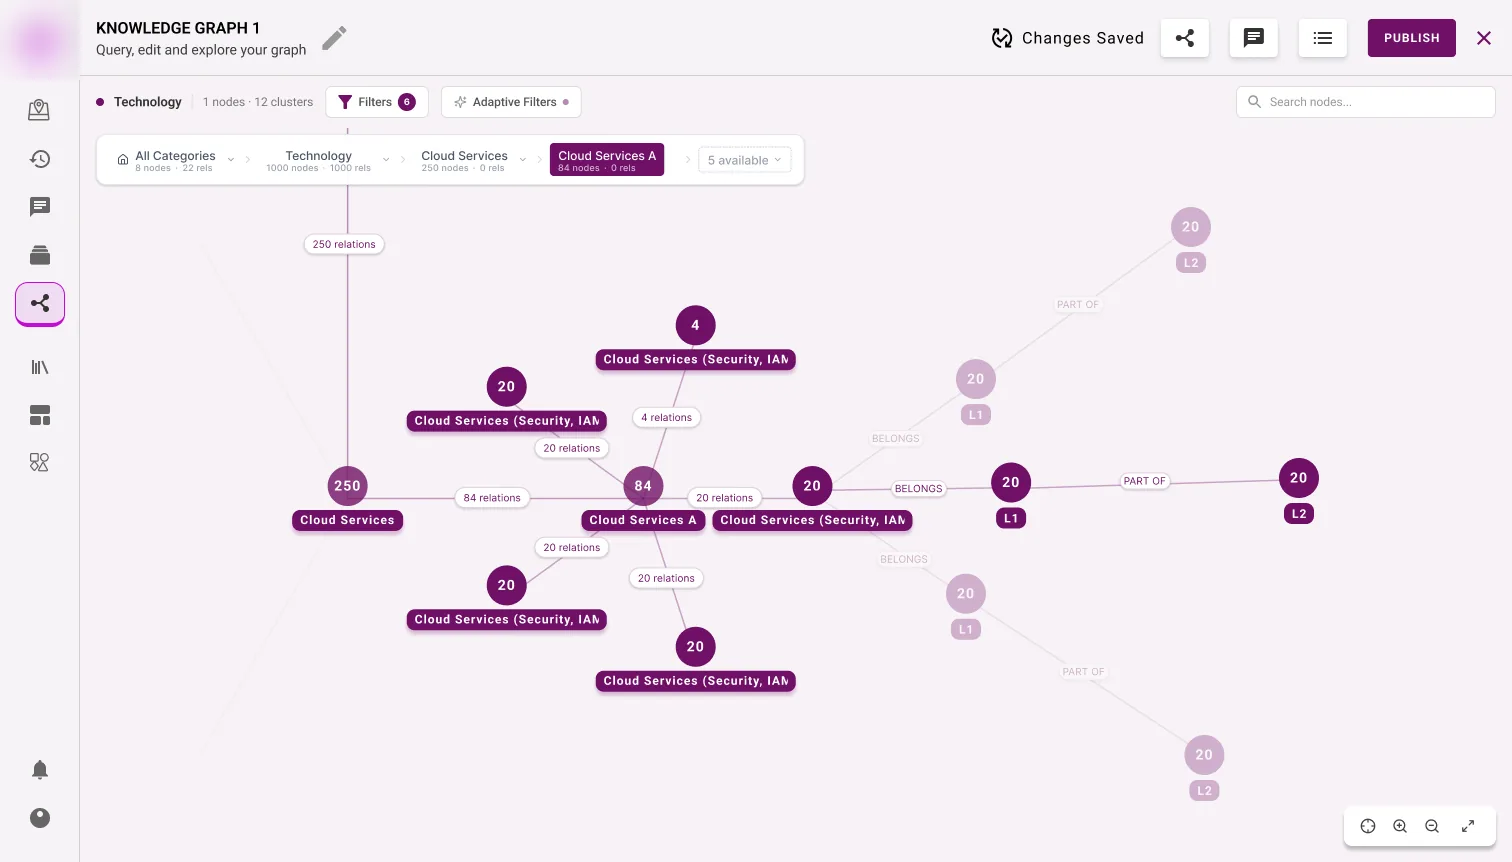Open the comments panel from the header
The width and height of the screenshot is (1512, 862).
coord(1254,38)
